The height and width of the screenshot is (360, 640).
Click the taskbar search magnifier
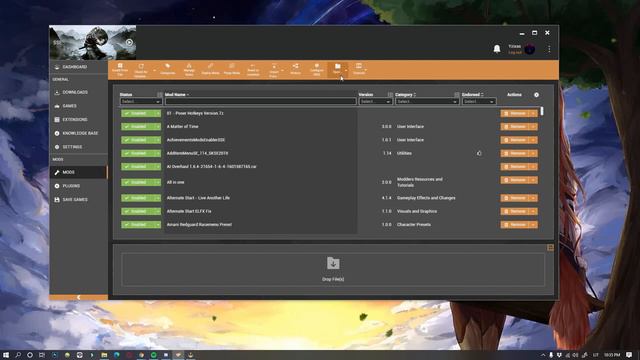(x=18, y=355)
